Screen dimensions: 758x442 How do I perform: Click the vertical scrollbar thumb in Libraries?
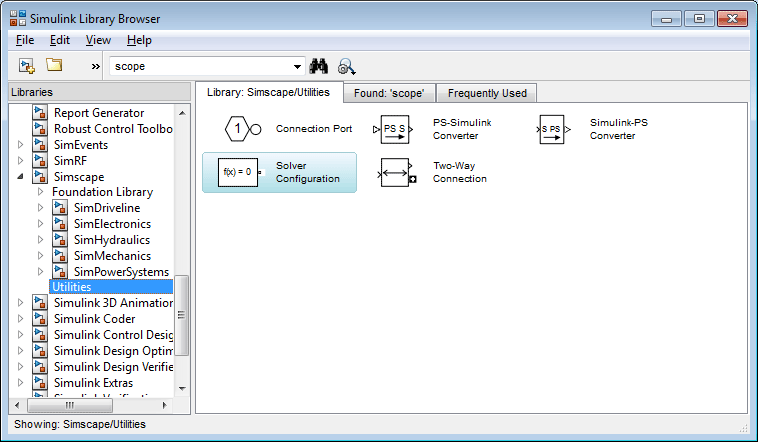(x=181, y=315)
